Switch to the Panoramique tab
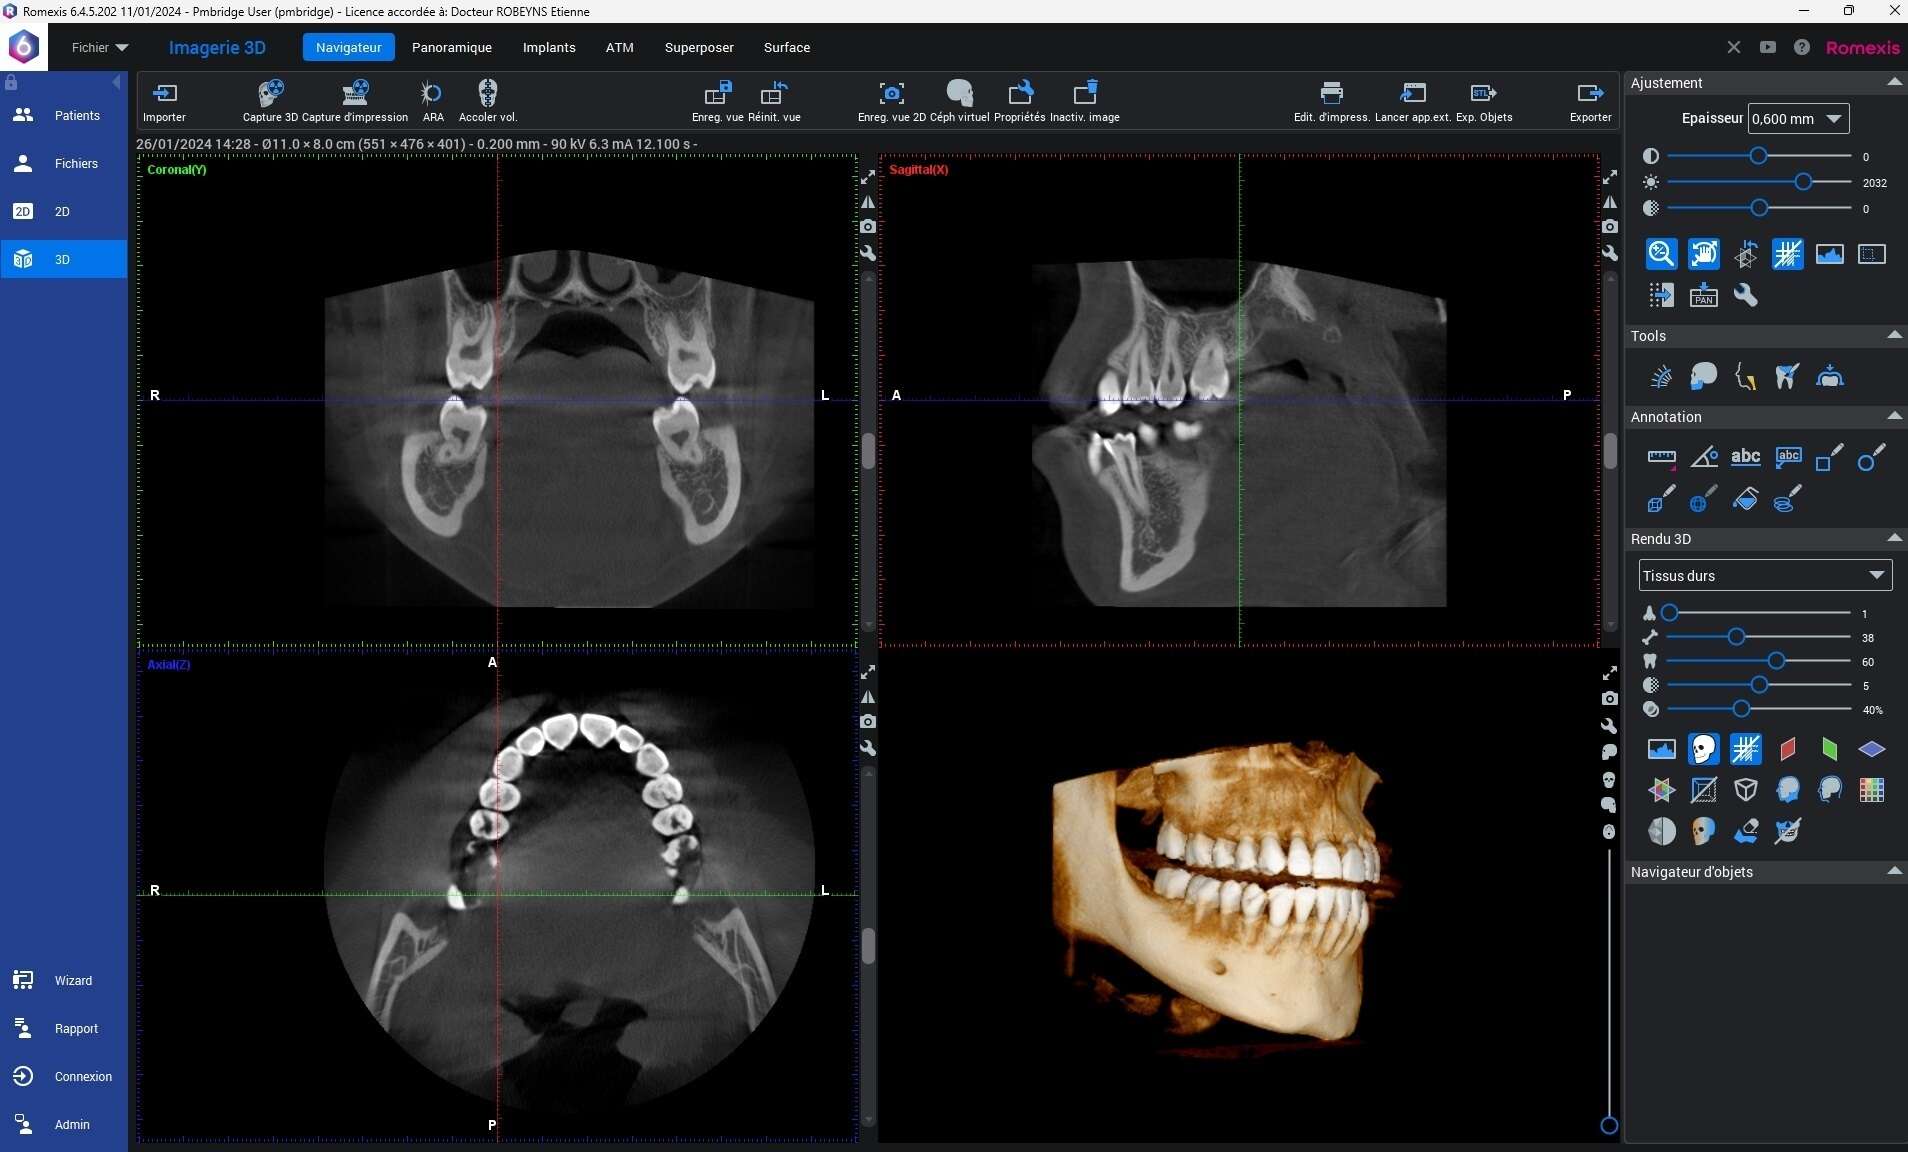1908x1152 pixels. 452,47
